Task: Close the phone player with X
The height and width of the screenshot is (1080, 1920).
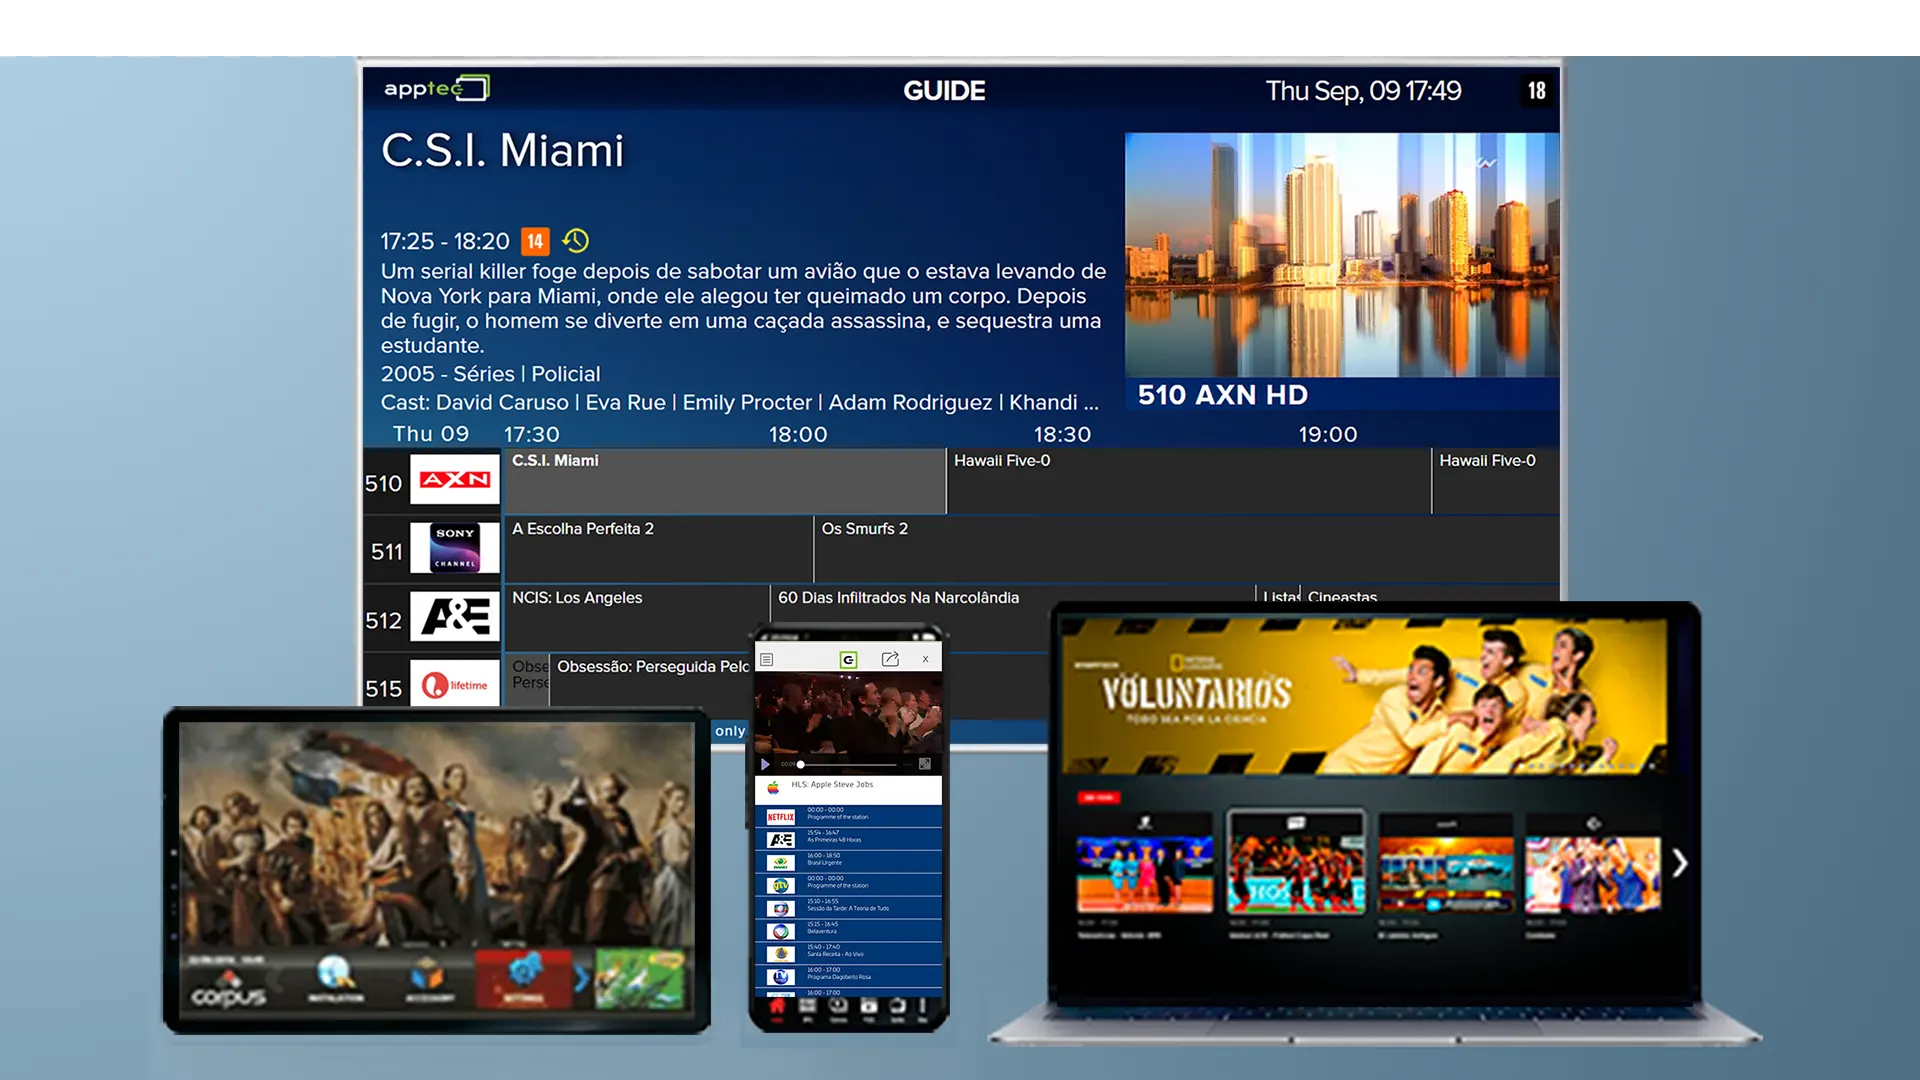Action: [x=926, y=659]
